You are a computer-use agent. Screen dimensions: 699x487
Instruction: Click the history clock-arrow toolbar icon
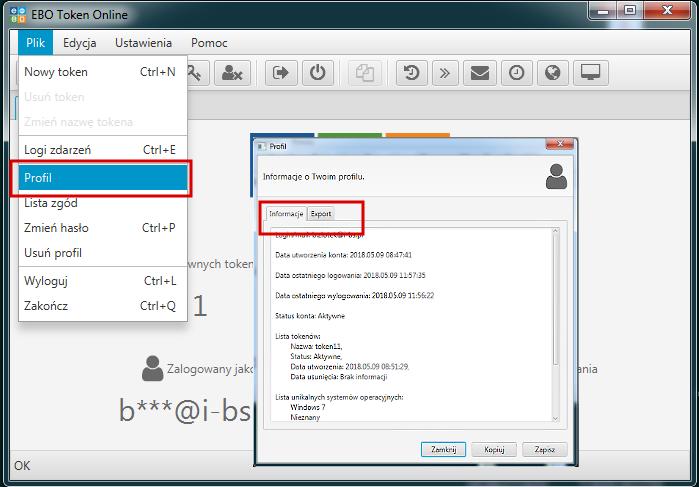pos(411,73)
